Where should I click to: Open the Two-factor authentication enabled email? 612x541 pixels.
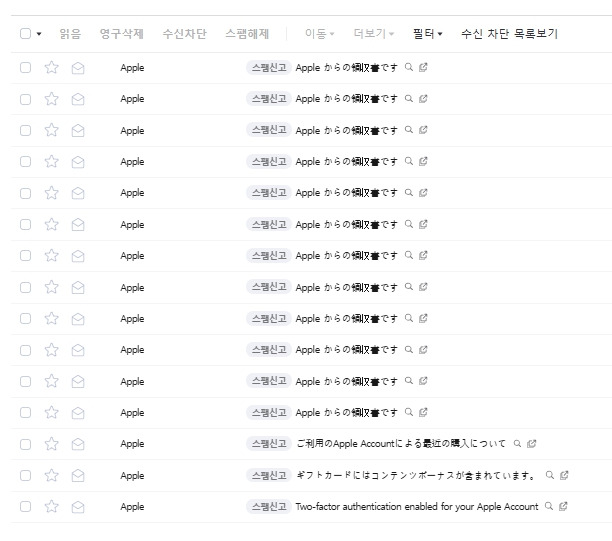[416, 507]
